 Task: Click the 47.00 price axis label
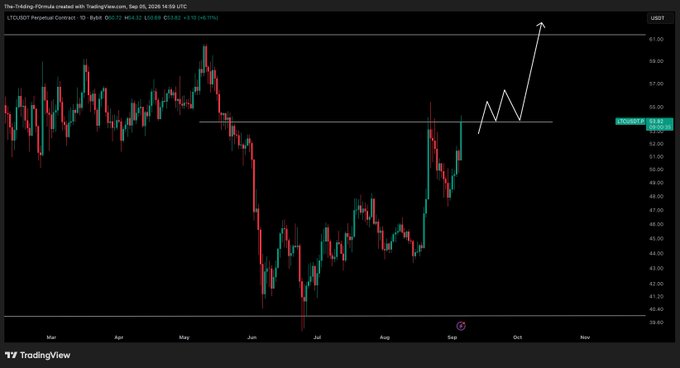pos(656,210)
